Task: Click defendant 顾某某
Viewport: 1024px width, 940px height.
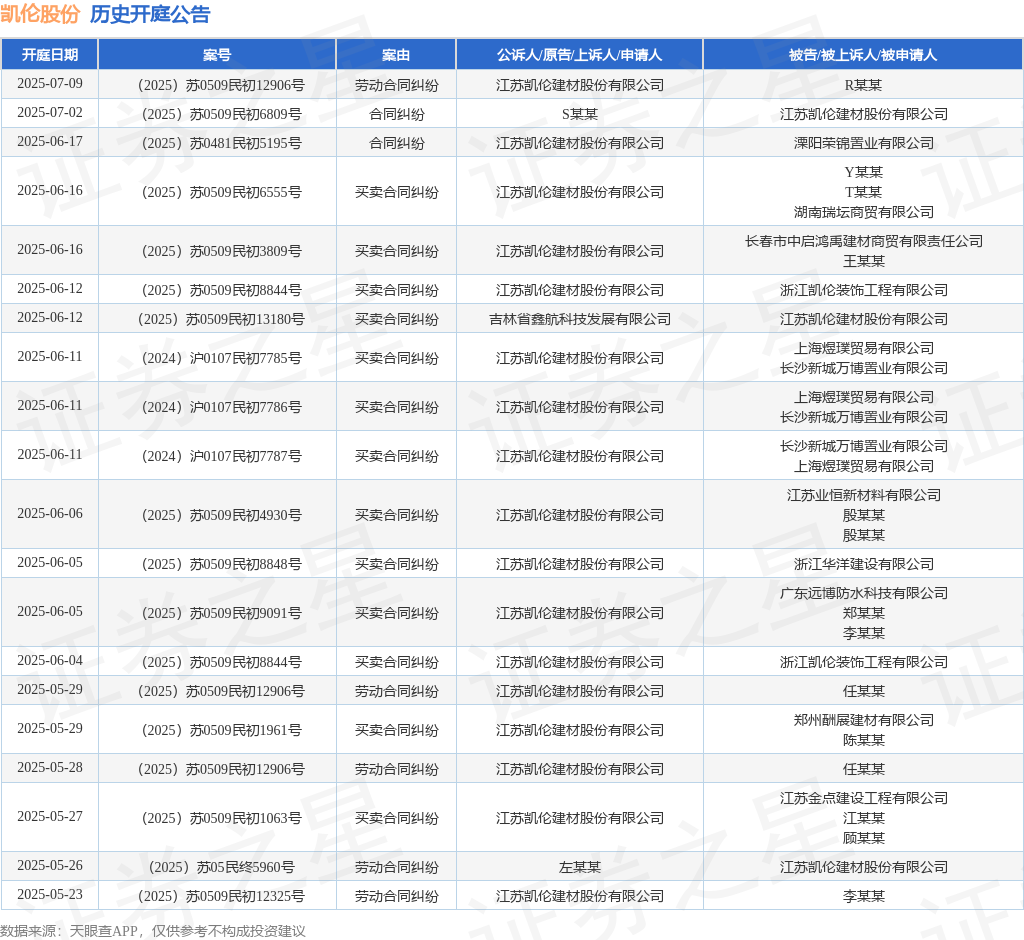Action: (863, 838)
